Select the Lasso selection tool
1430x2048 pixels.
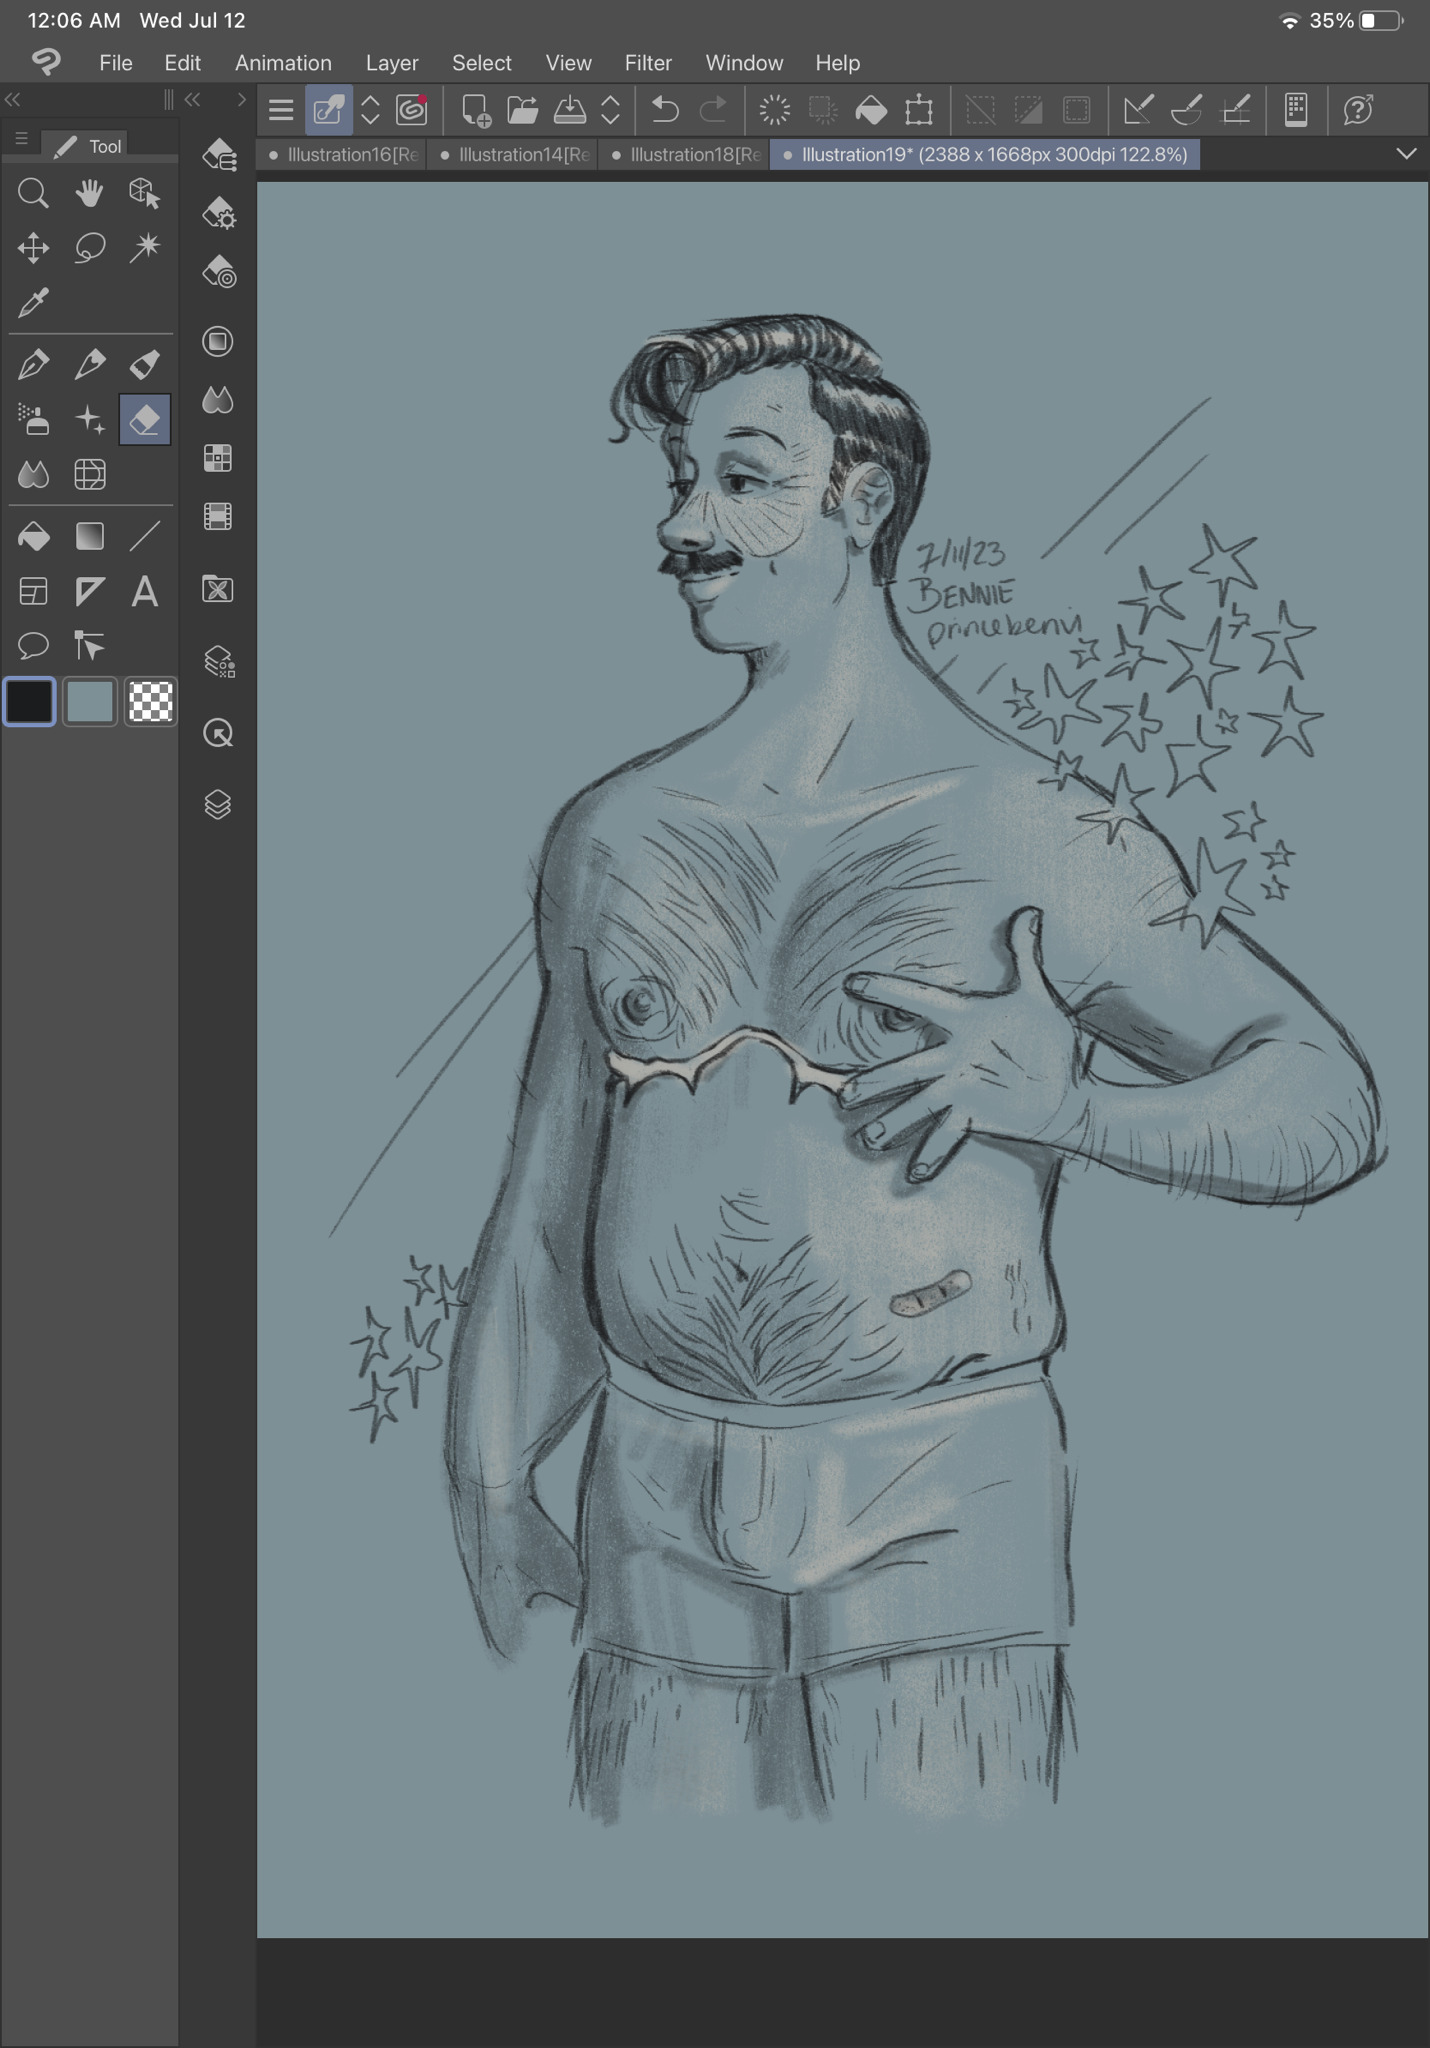click(x=90, y=248)
